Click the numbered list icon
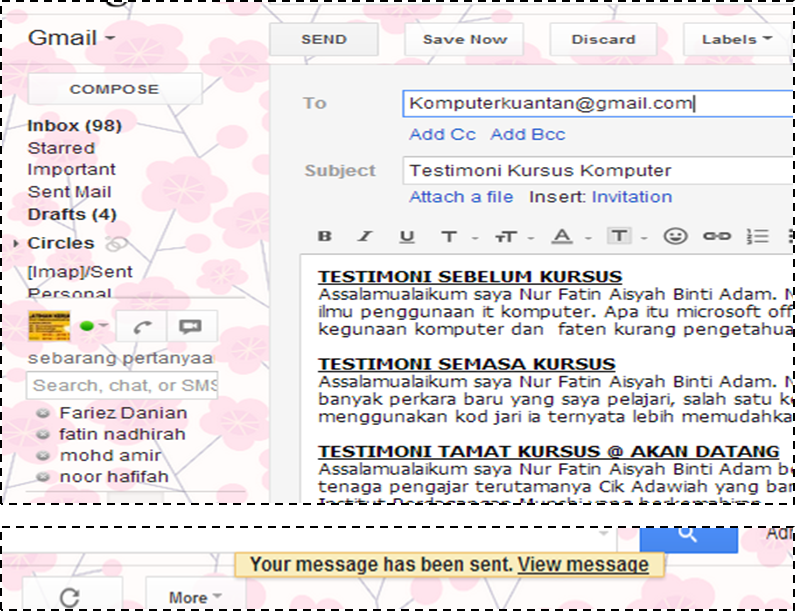 758,236
